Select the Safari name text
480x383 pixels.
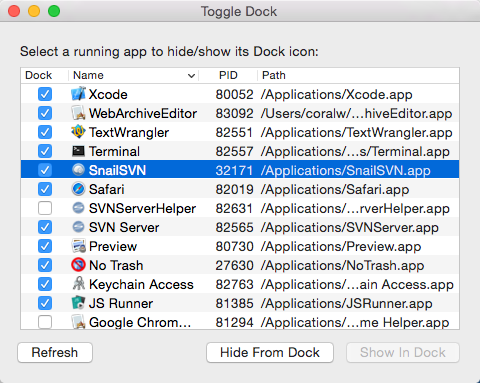(x=107, y=189)
